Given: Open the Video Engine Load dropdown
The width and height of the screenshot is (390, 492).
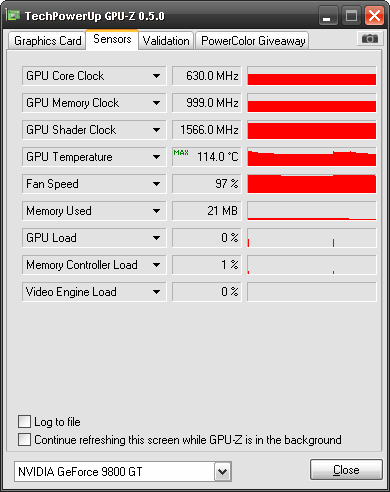Looking at the screenshot, I should click(156, 292).
